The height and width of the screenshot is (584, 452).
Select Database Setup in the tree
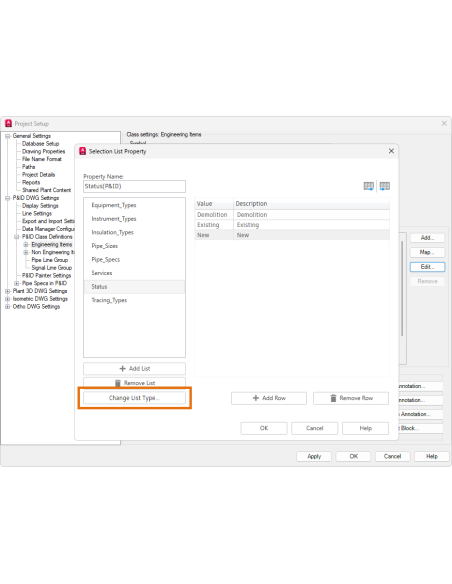click(x=41, y=144)
